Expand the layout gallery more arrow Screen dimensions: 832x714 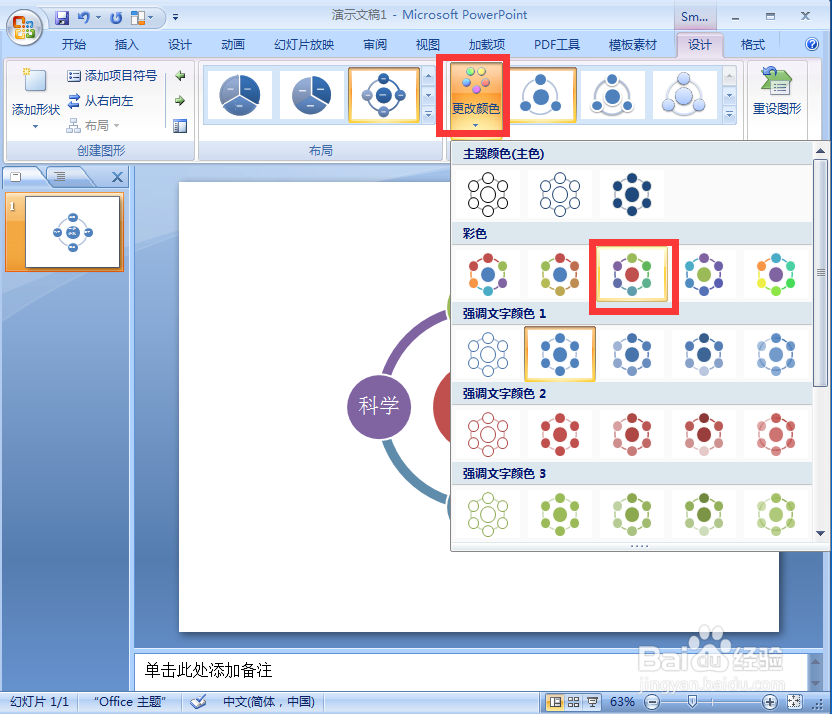coord(429,114)
